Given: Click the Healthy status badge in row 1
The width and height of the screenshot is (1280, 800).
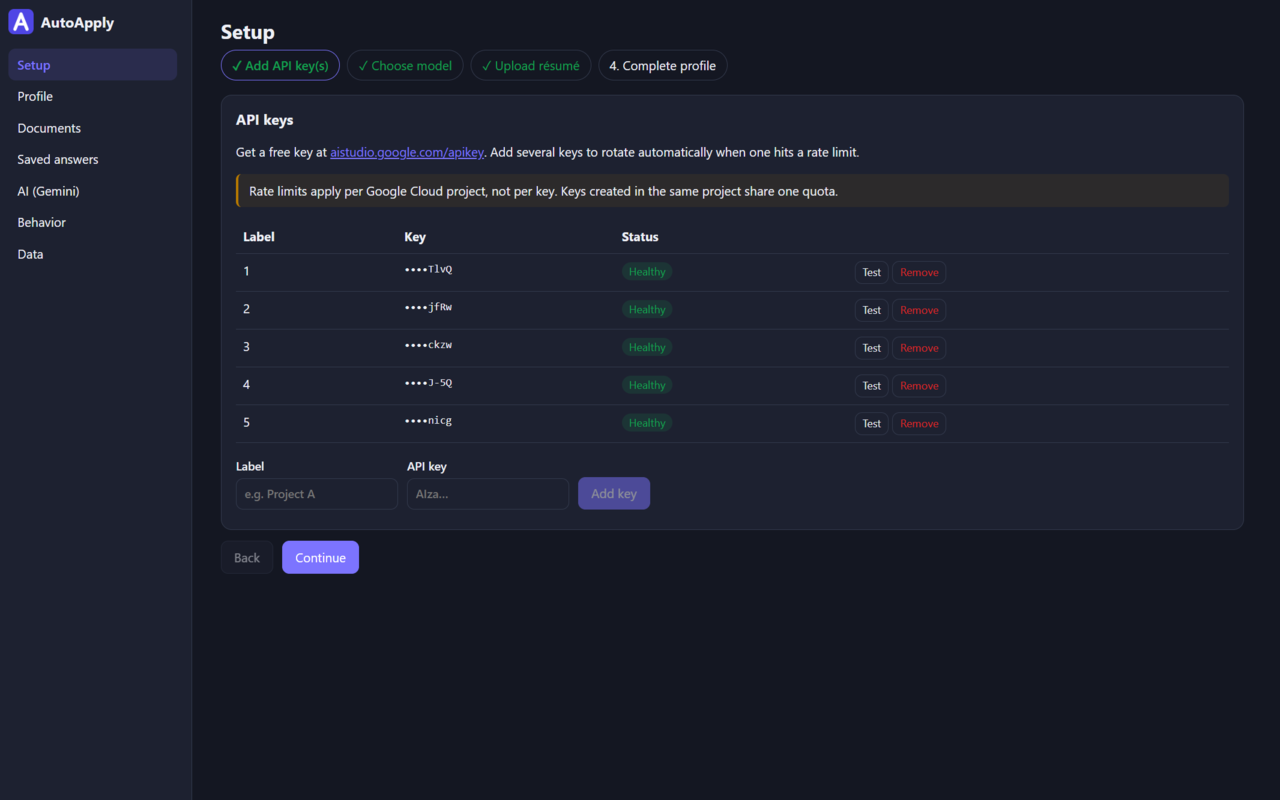Looking at the screenshot, I should click(647, 272).
